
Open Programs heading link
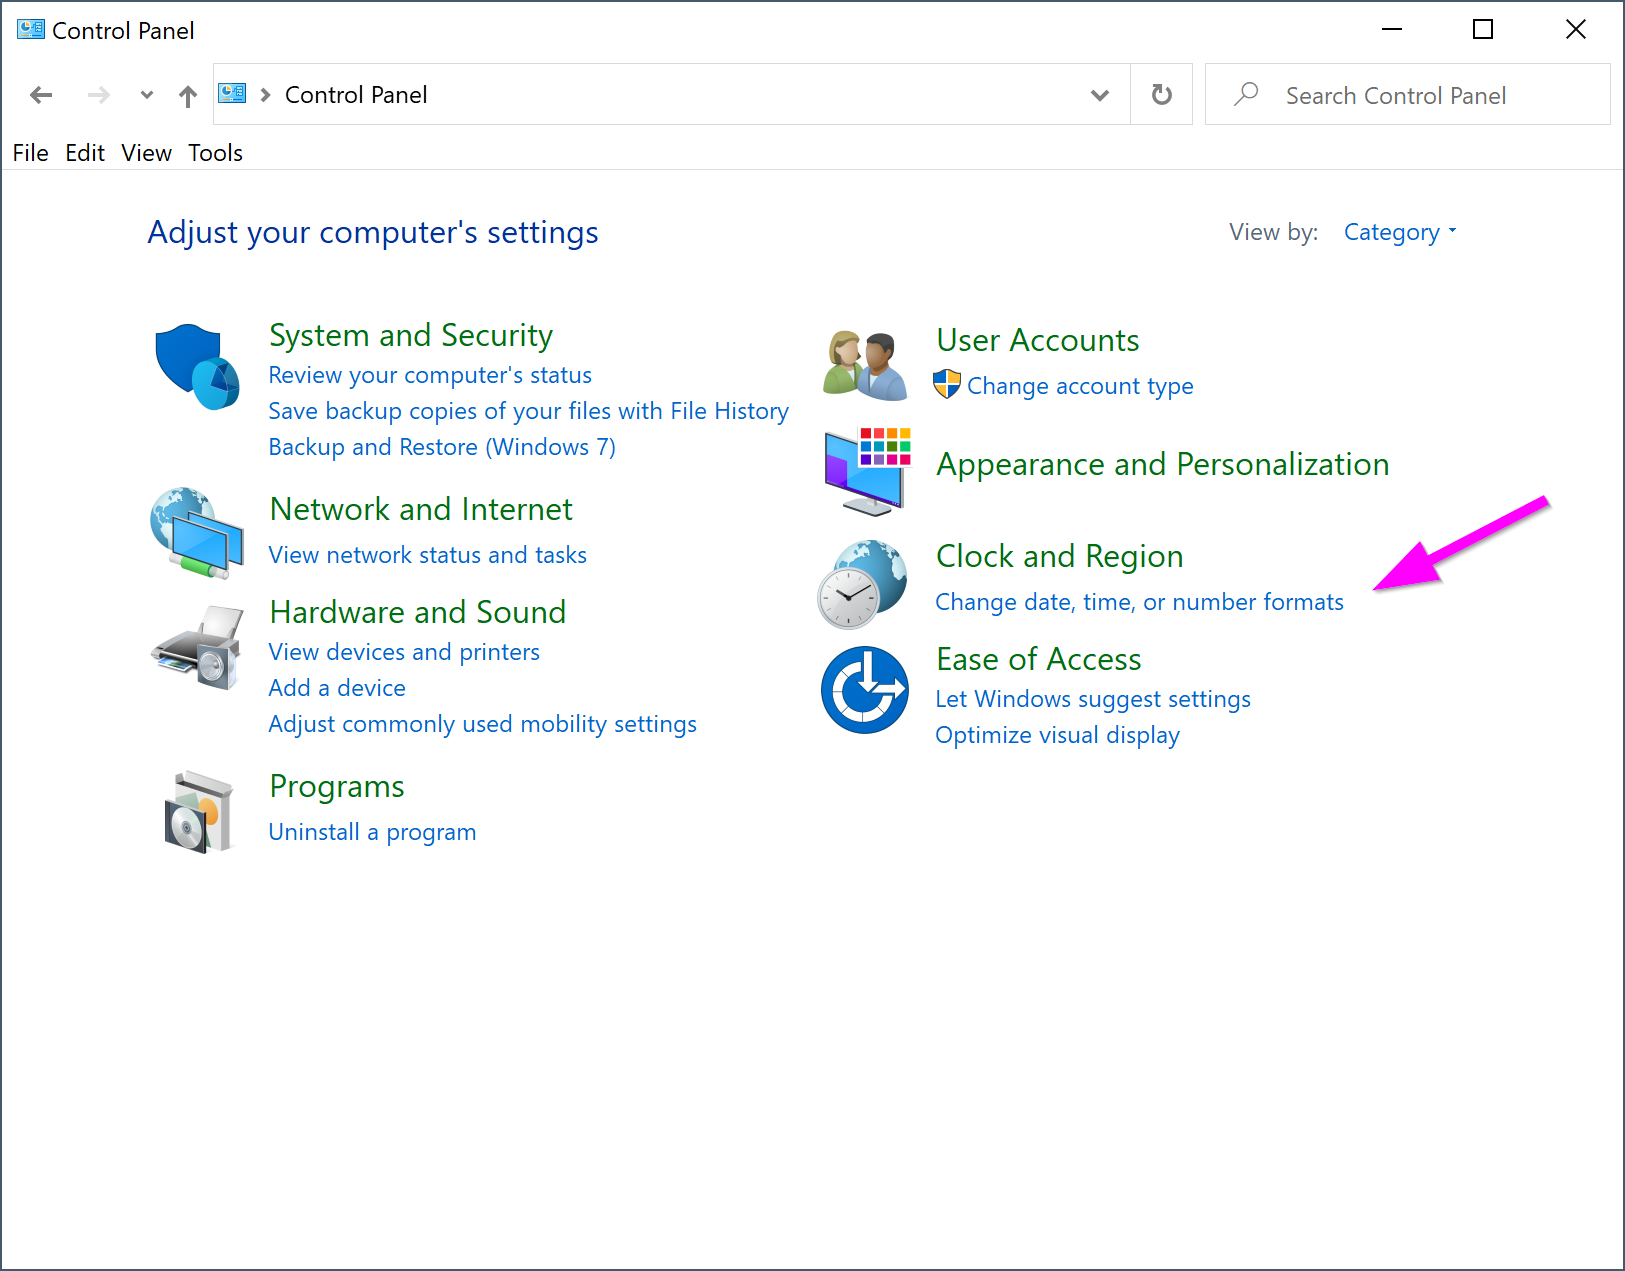click(x=337, y=787)
